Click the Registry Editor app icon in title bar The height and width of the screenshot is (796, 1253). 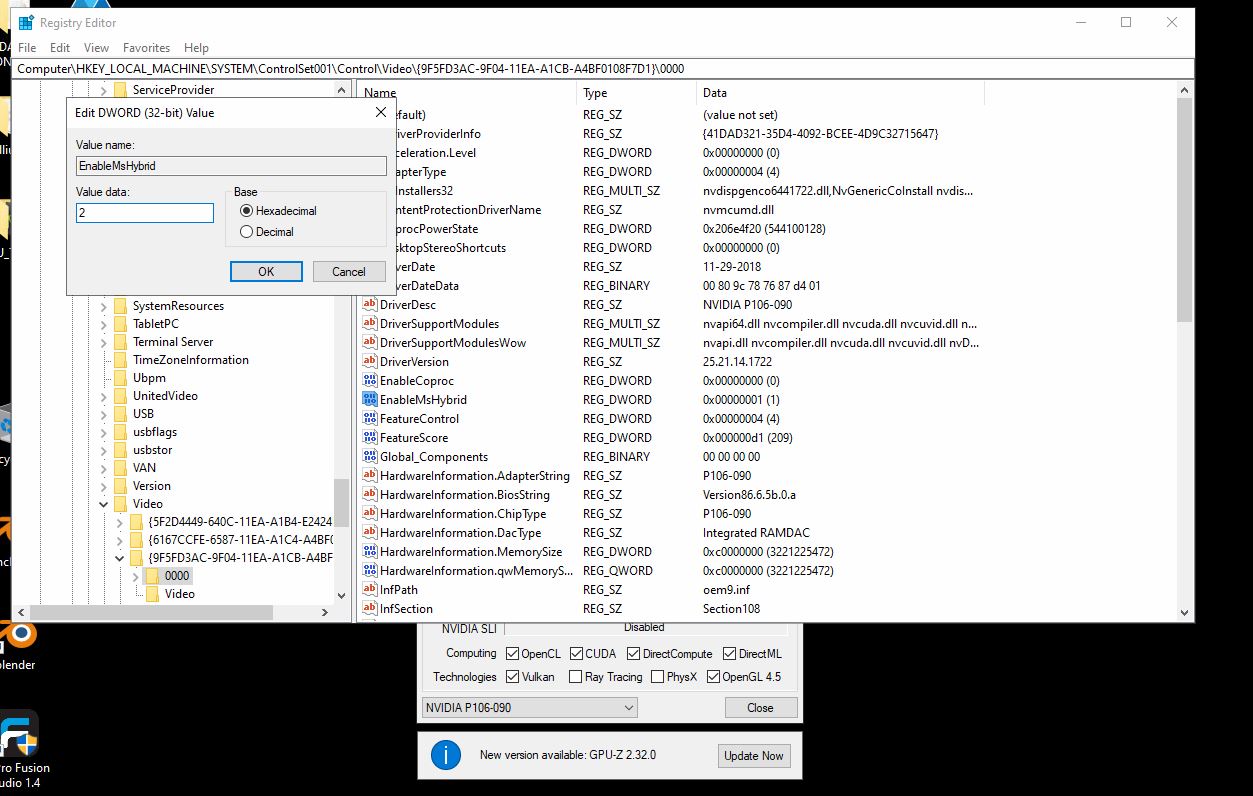coord(25,22)
